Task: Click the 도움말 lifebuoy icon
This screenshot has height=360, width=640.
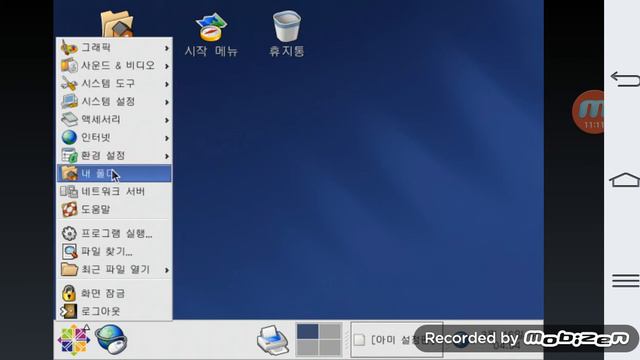Action: tap(69, 209)
